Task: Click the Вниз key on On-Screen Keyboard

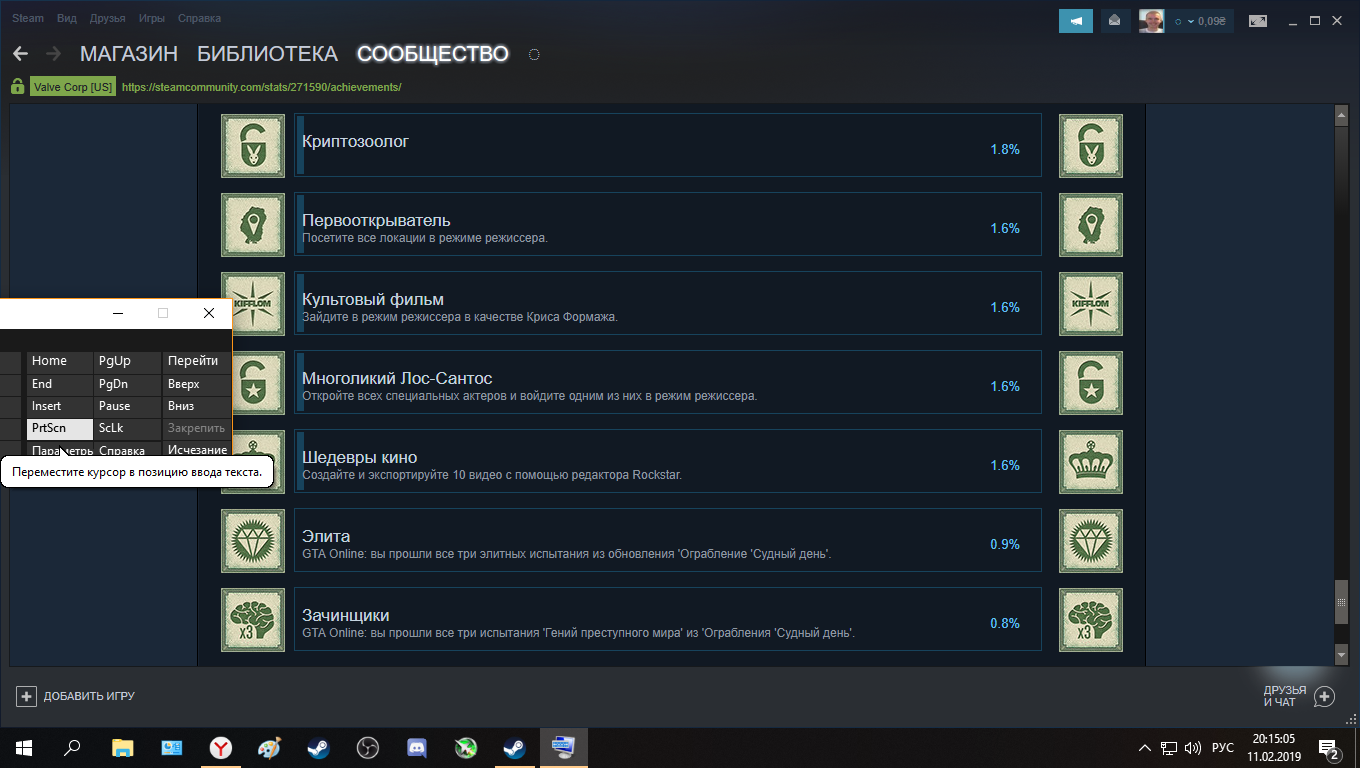Action: (197, 406)
